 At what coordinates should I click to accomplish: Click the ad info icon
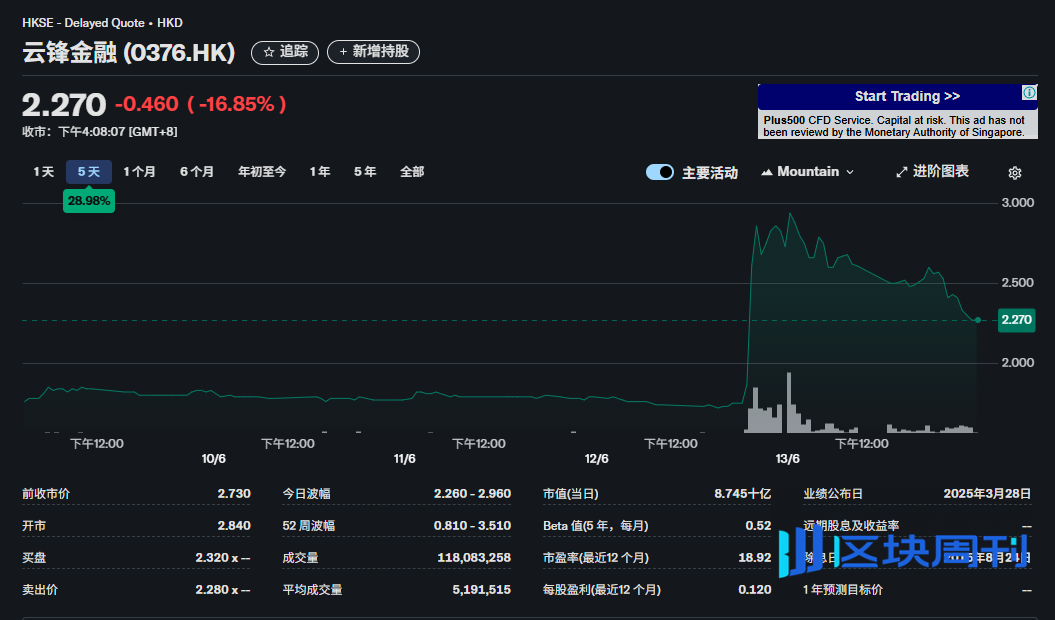pyautogui.click(x=1029, y=92)
